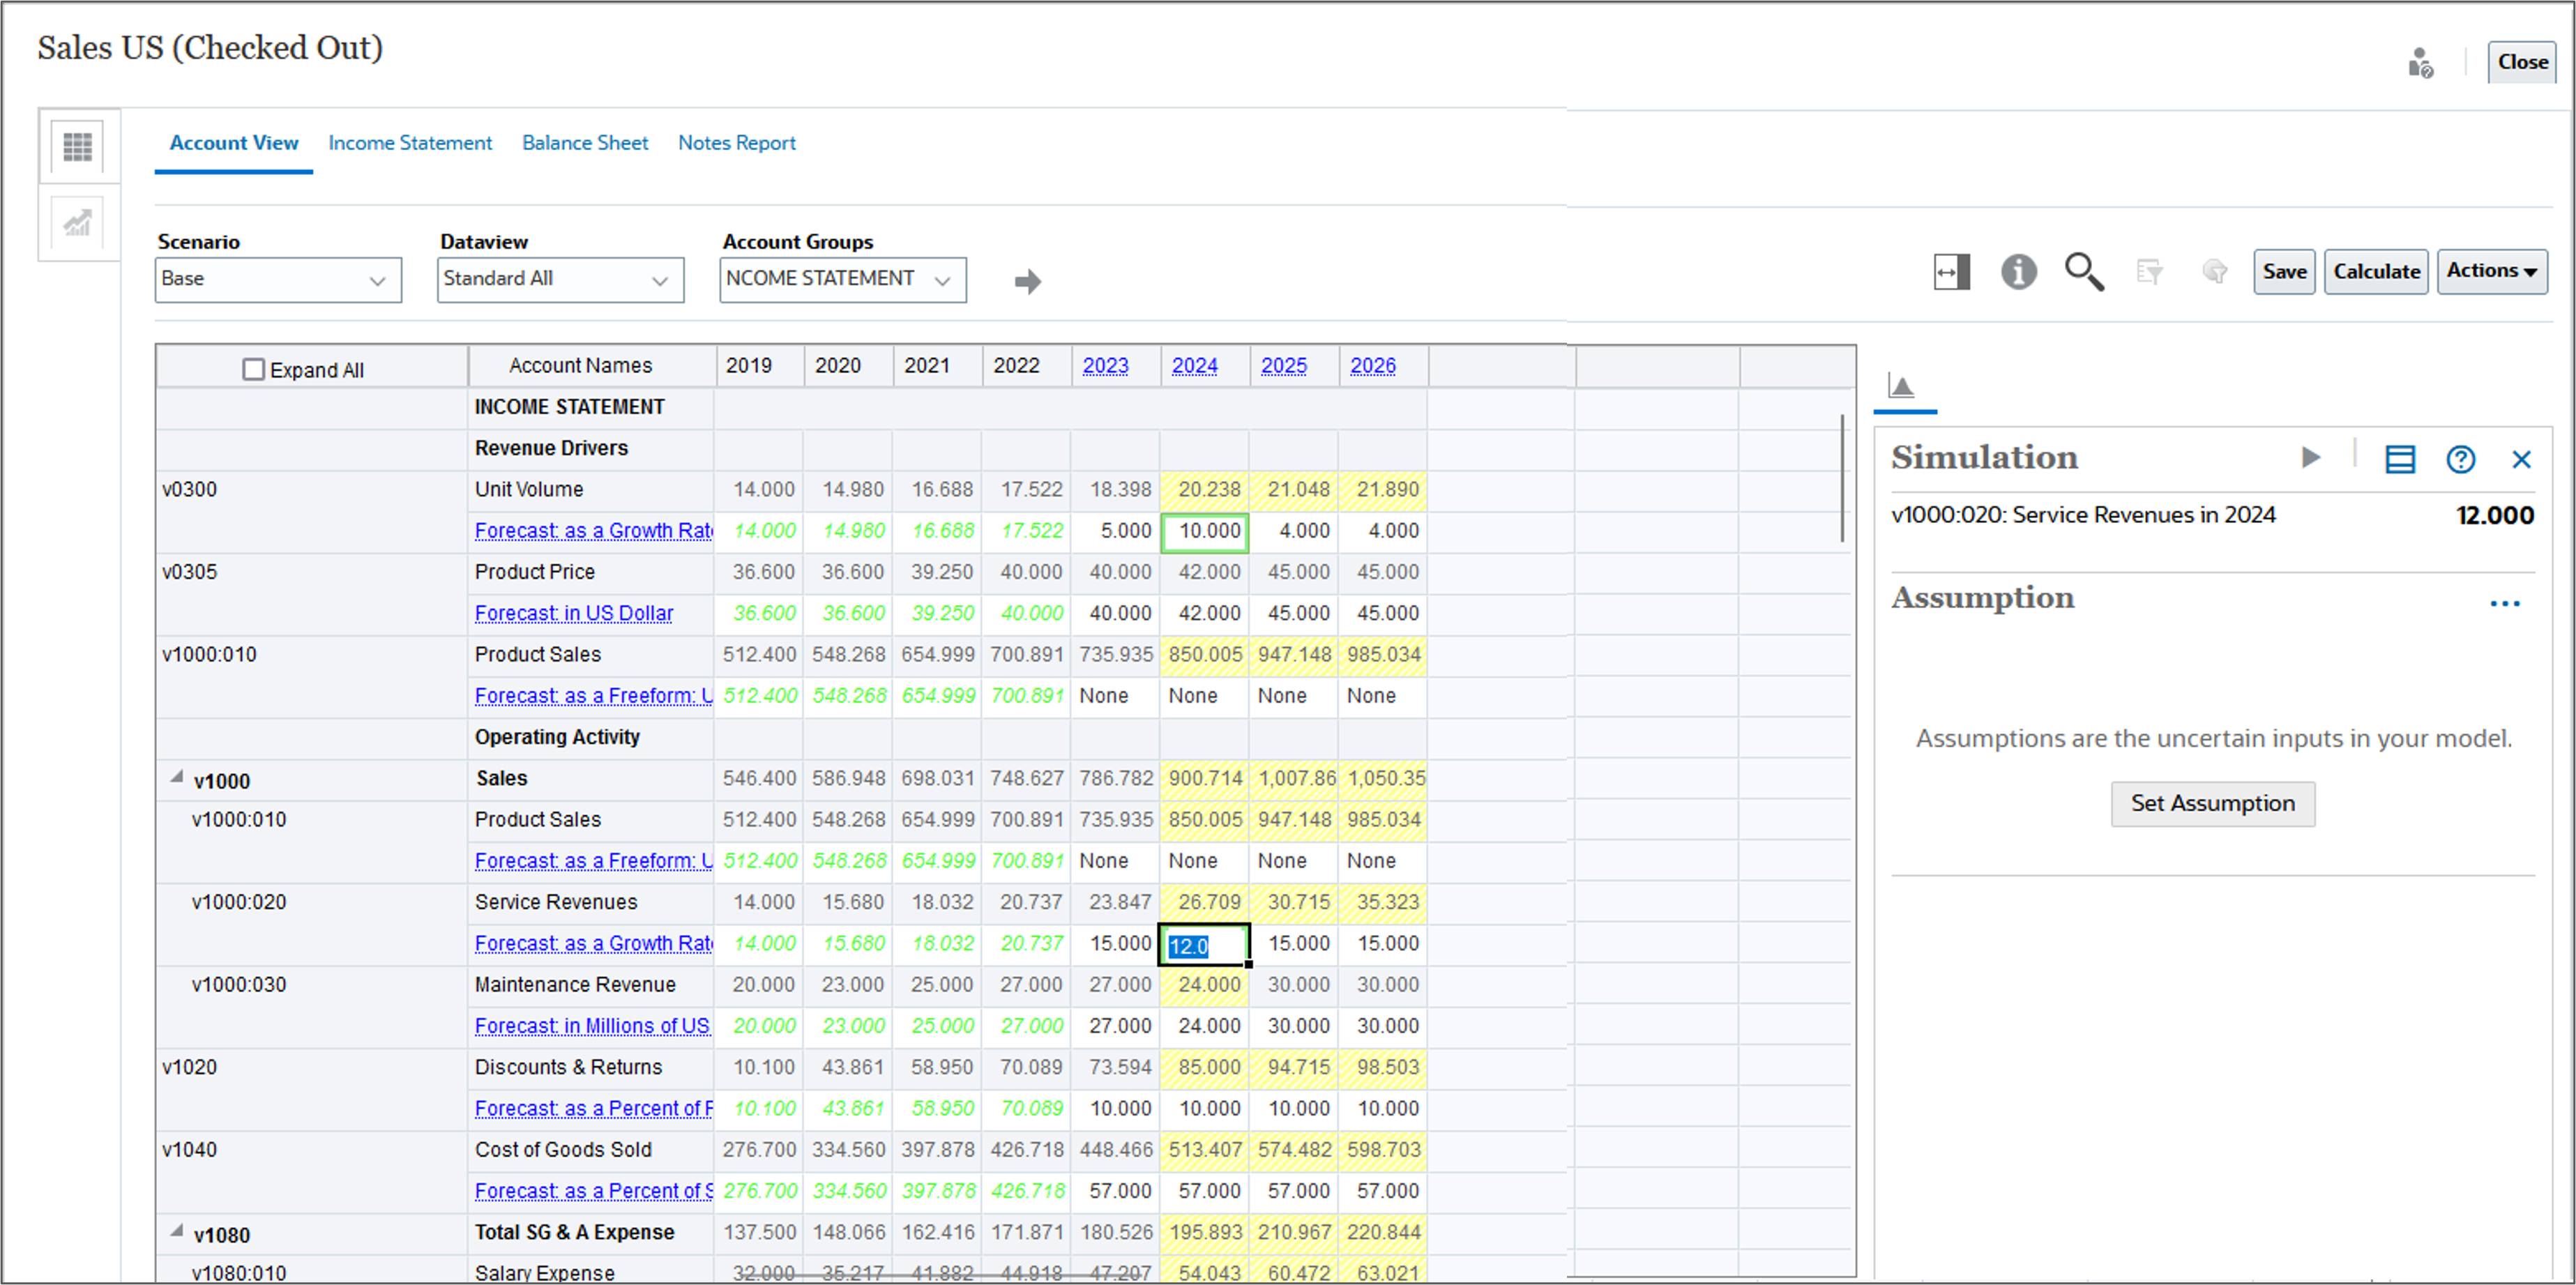Open simulation help icon
Image resolution: width=2576 pixels, height=1285 pixels.
2460,459
